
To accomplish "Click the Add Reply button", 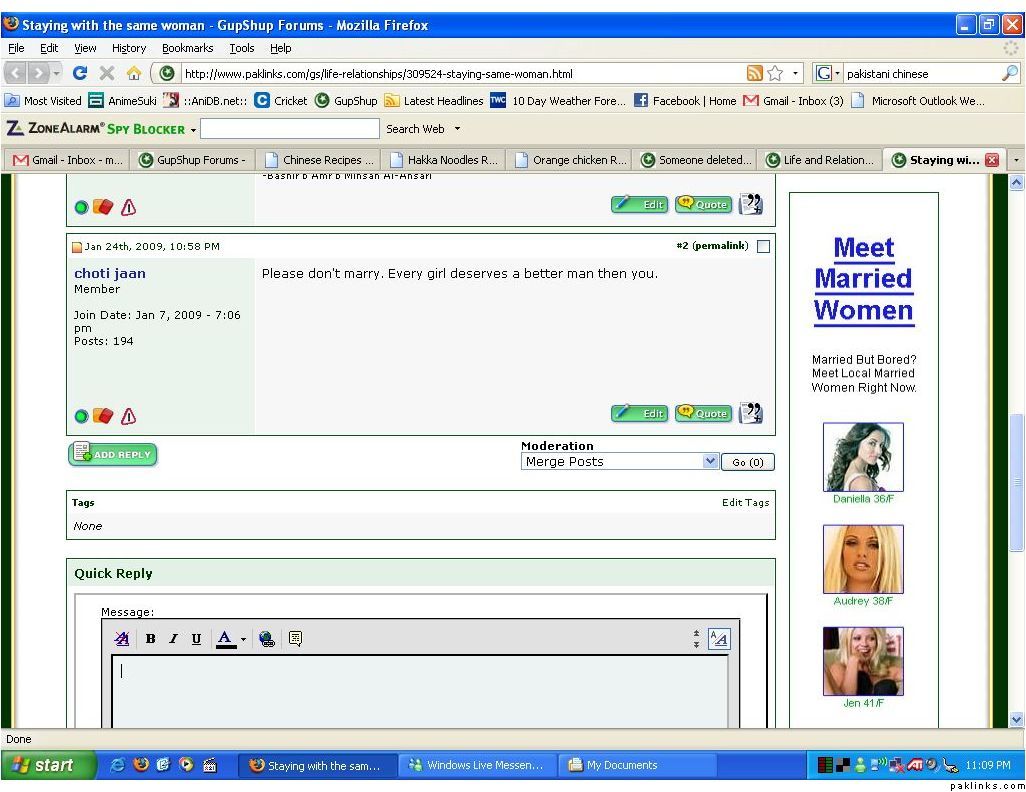I will point(112,455).
